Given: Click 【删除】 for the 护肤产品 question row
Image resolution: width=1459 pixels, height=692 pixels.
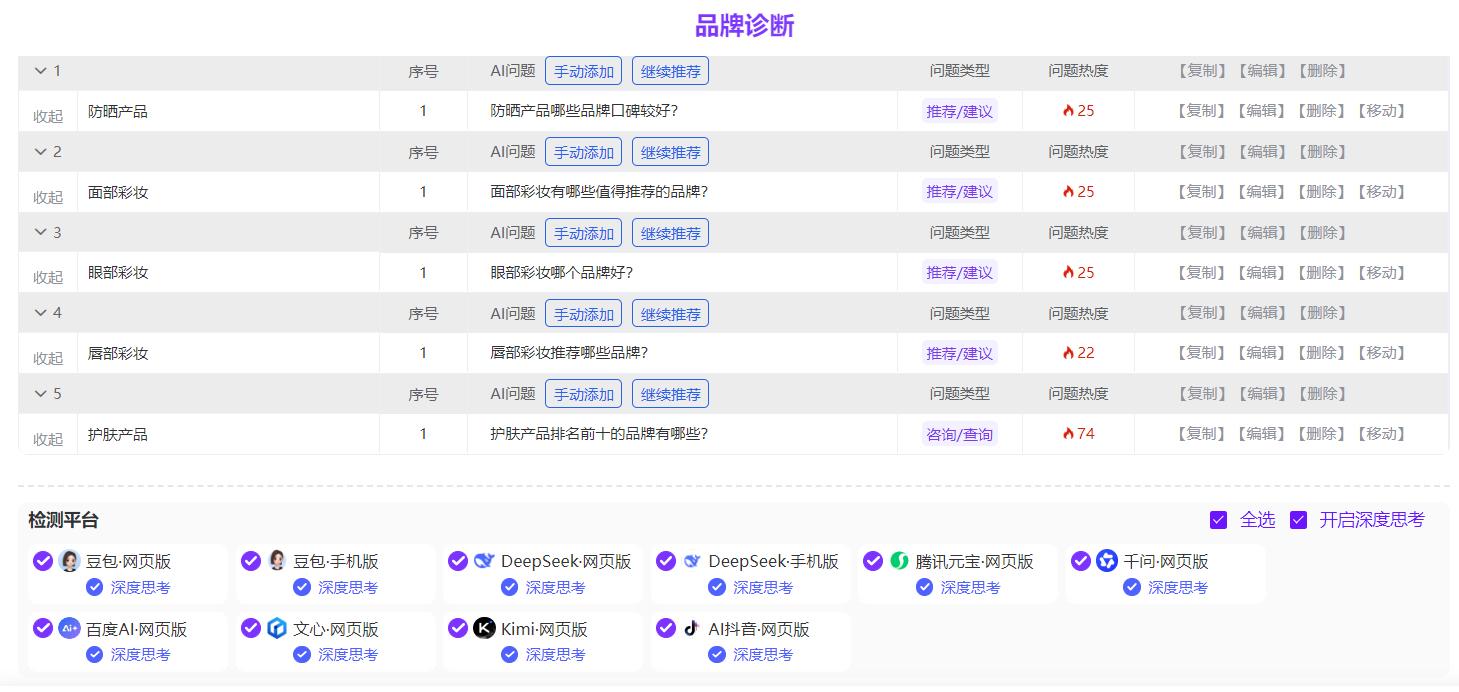Looking at the screenshot, I should [x=1321, y=434].
